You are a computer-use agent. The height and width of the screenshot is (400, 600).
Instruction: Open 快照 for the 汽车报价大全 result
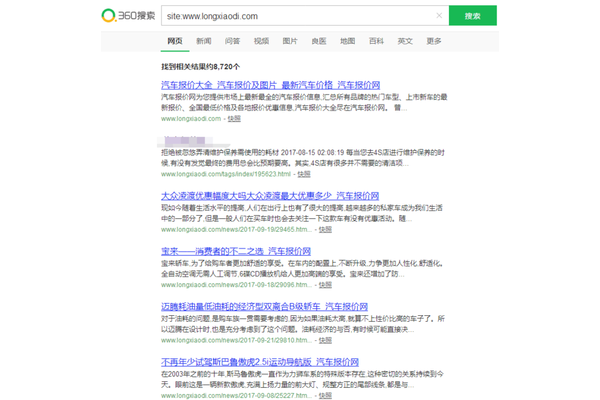(x=234, y=118)
